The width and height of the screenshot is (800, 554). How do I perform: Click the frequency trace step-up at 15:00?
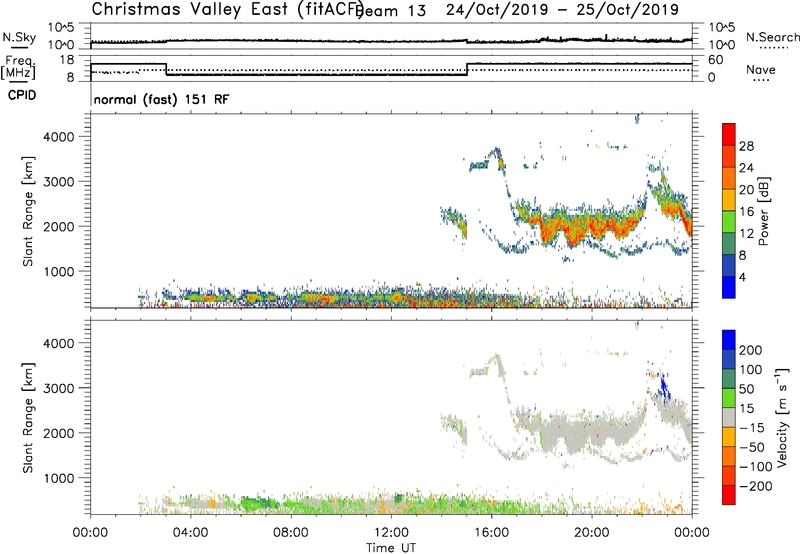(467, 69)
